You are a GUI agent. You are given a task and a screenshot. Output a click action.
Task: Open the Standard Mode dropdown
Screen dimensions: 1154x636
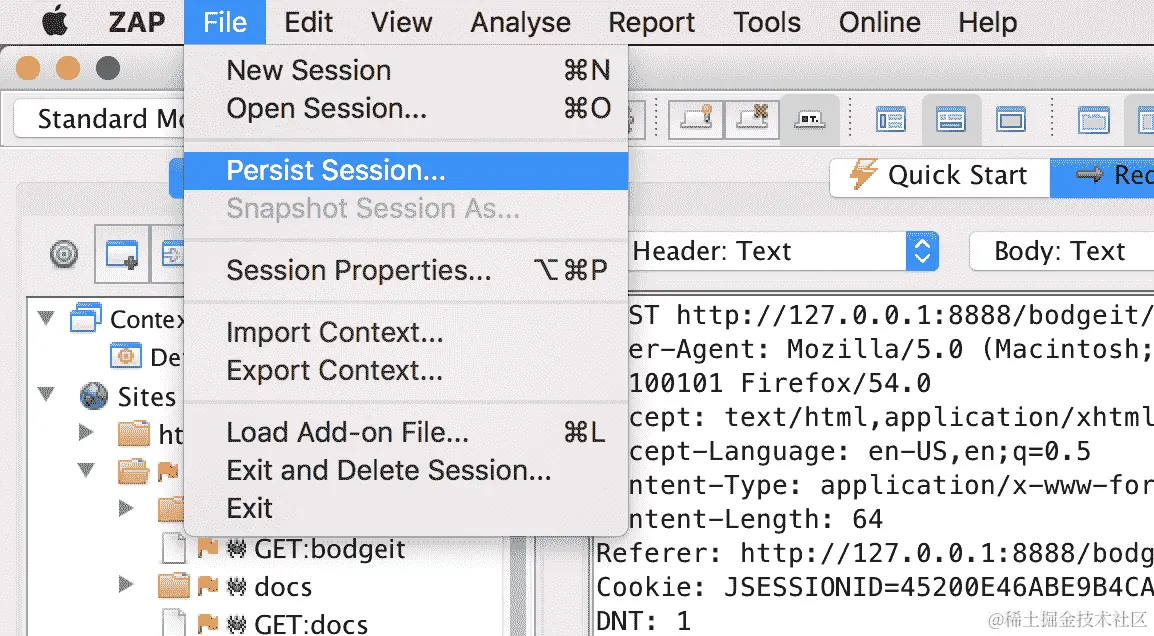pyautogui.click(x=99, y=119)
